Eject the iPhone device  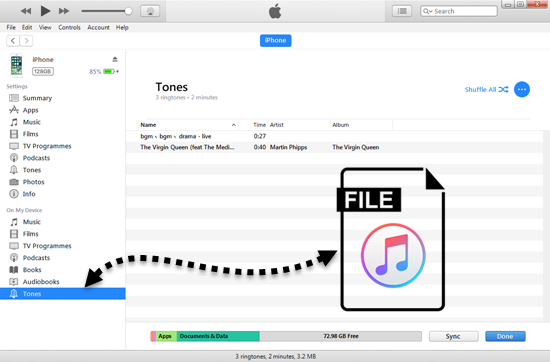[x=115, y=59]
